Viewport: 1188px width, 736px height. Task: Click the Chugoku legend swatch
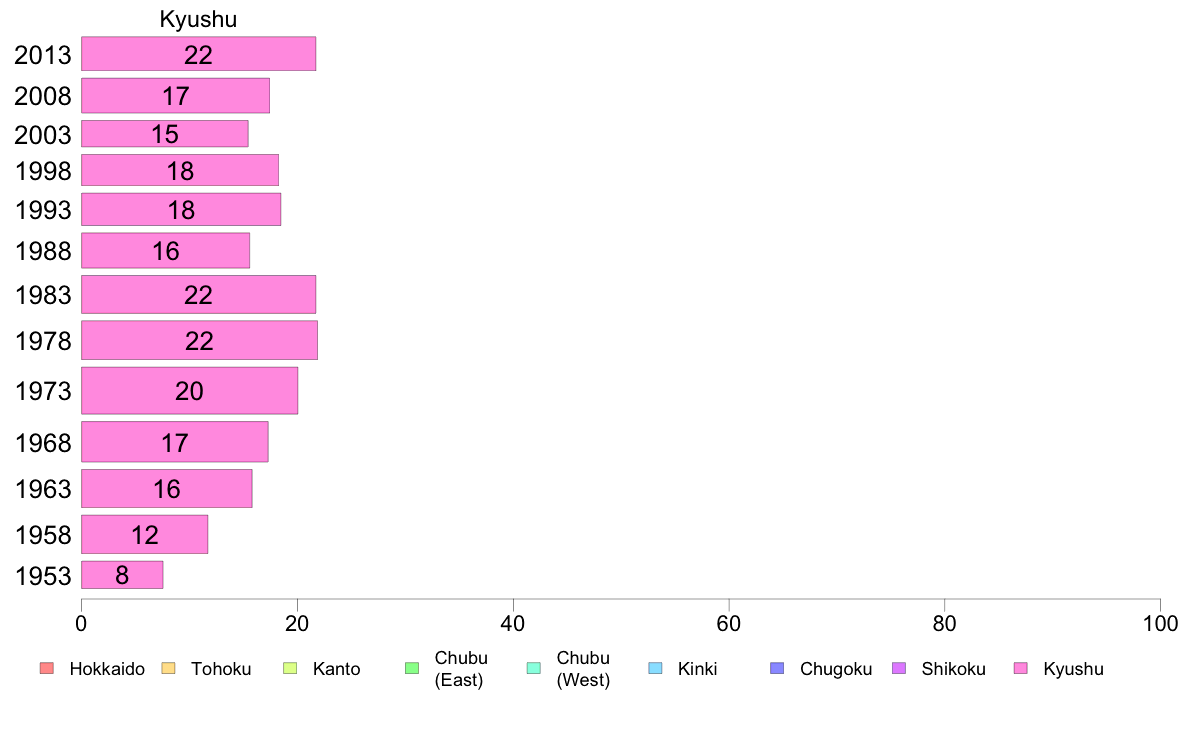(777, 669)
